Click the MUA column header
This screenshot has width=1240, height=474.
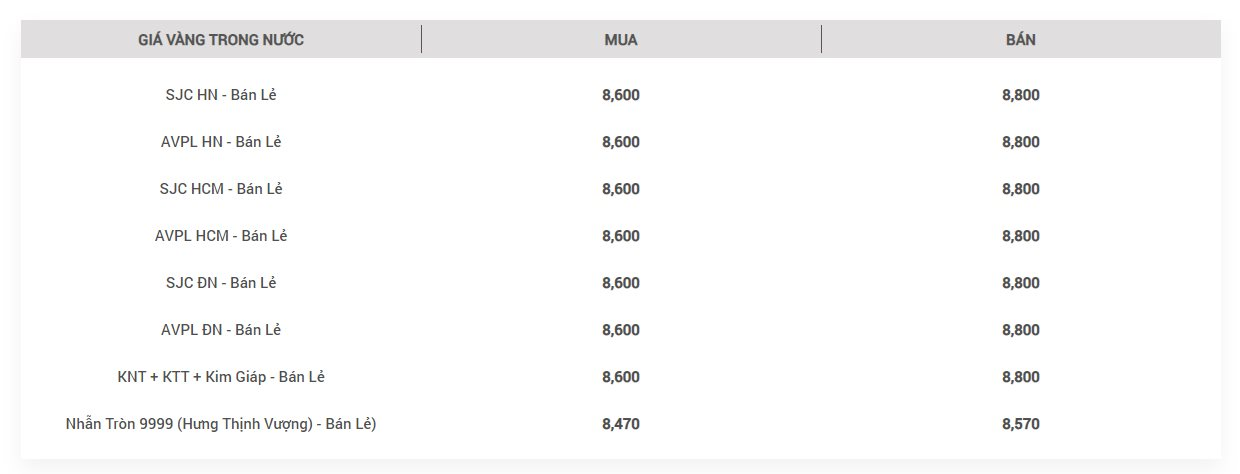point(621,40)
